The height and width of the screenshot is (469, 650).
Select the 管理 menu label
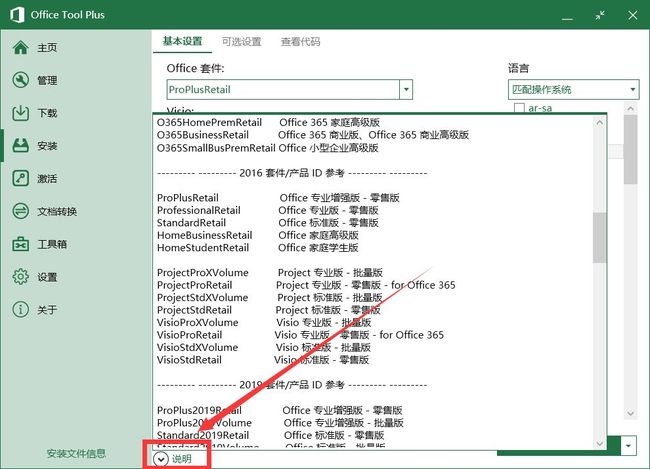click(x=47, y=80)
